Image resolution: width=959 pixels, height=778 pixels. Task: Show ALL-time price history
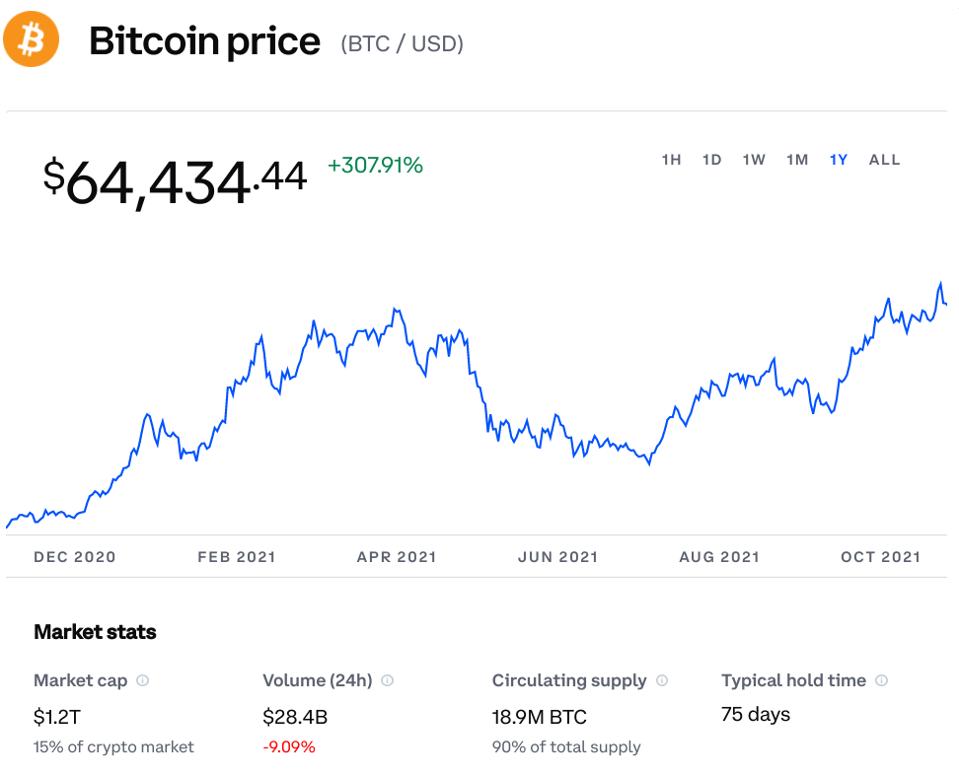884,160
